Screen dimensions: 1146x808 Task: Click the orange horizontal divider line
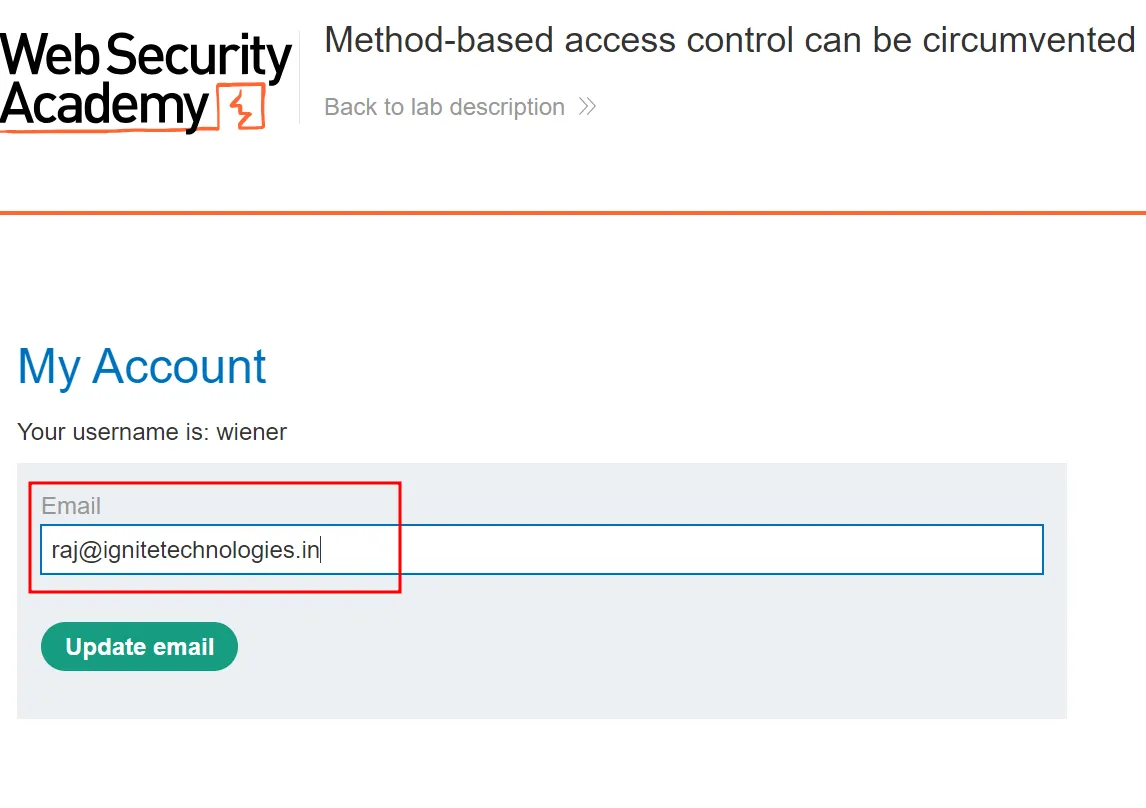tap(573, 213)
